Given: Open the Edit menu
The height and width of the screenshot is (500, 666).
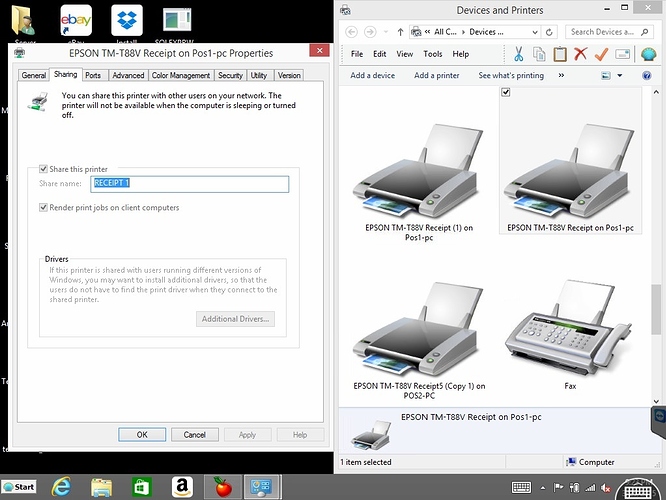Looking at the screenshot, I should tap(380, 54).
